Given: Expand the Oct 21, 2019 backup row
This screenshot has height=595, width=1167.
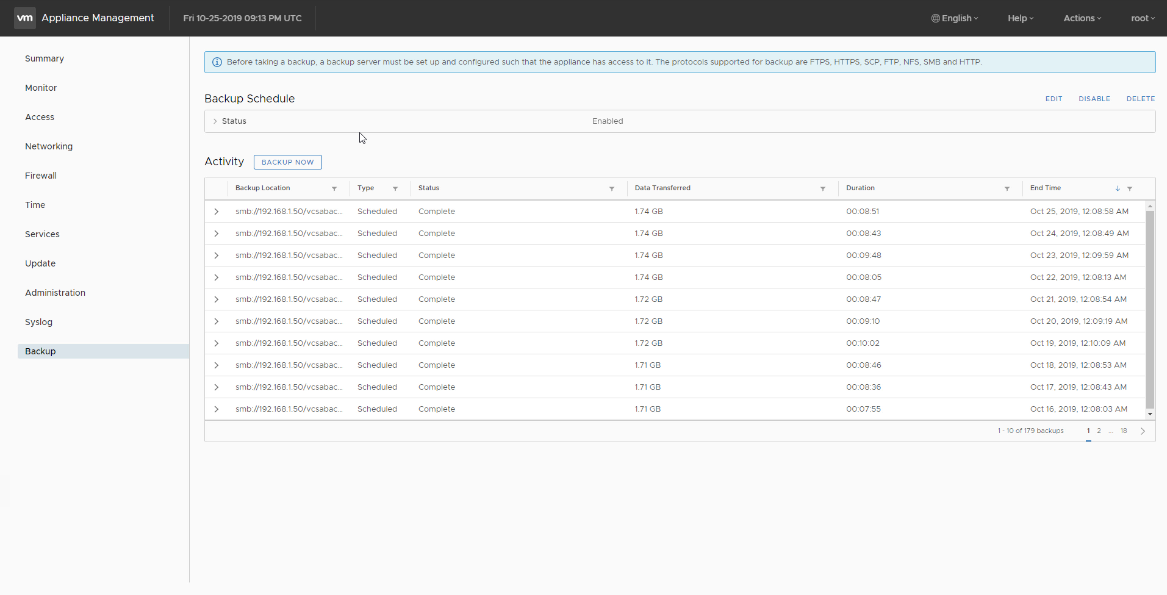Looking at the screenshot, I should tap(217, 299).
